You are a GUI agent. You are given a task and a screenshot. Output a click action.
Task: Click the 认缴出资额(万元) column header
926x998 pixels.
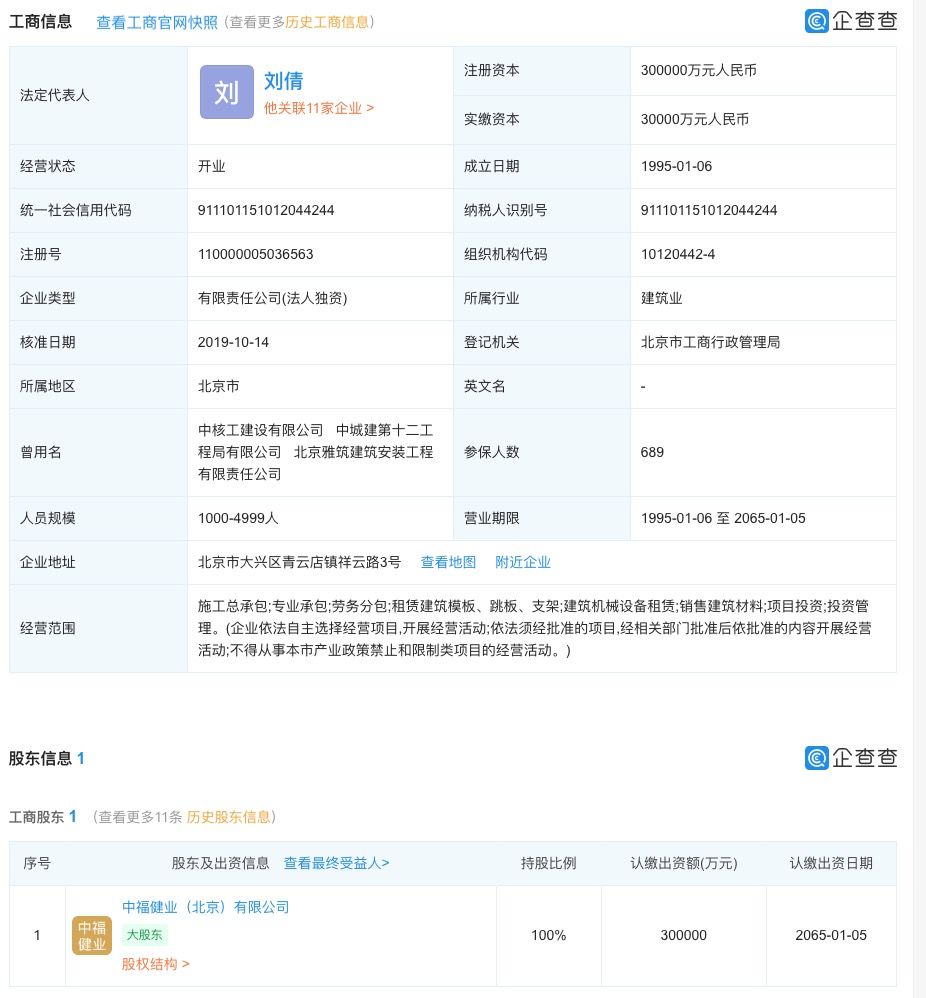pos(684,863)
